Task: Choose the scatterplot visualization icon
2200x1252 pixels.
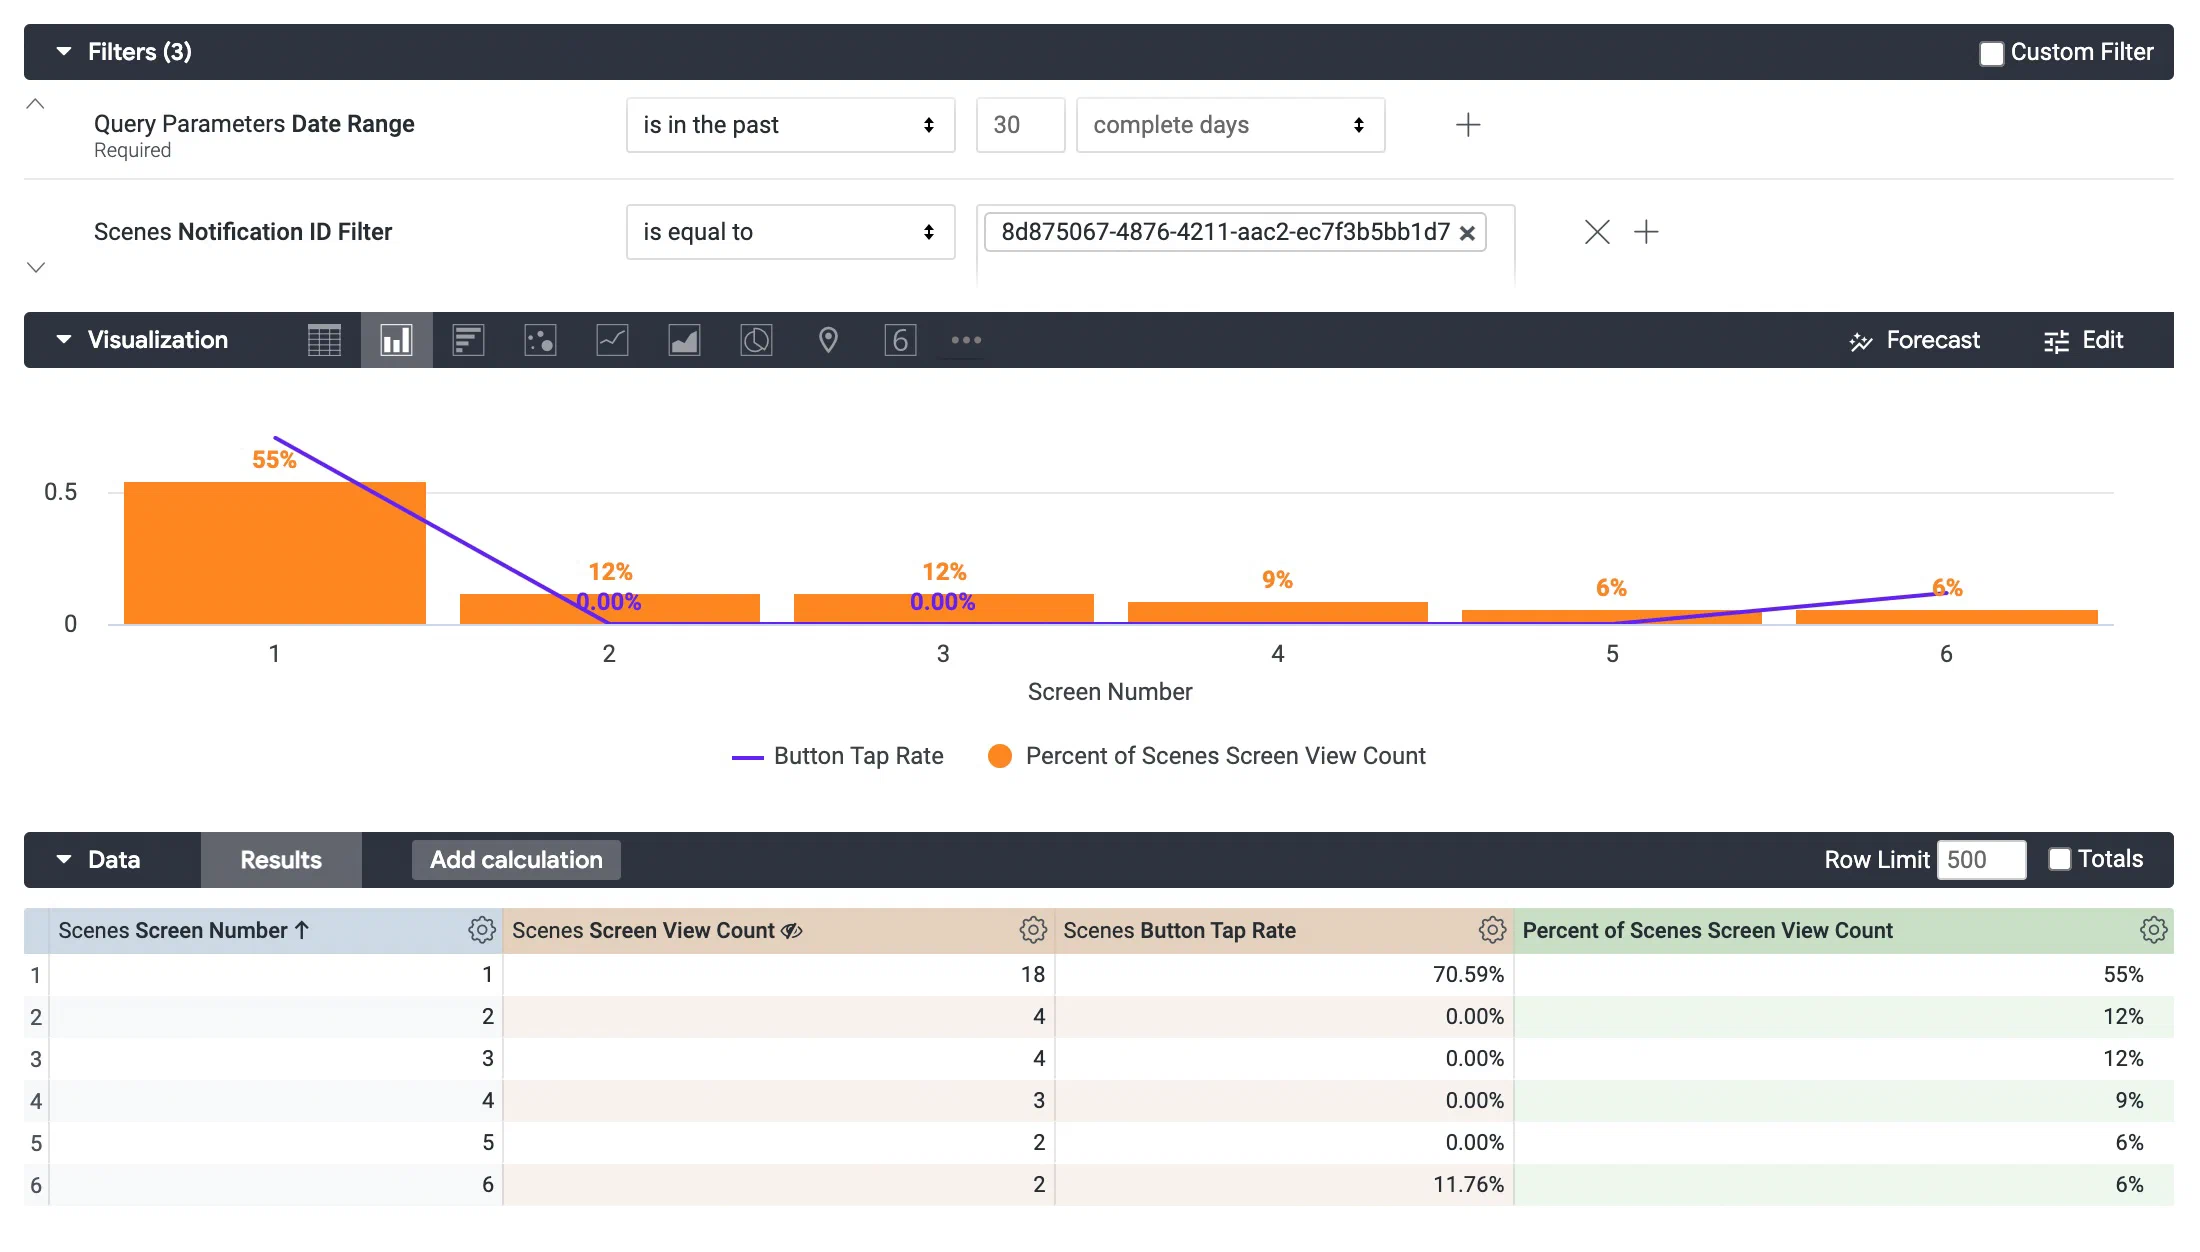Action: click(540, 340)
